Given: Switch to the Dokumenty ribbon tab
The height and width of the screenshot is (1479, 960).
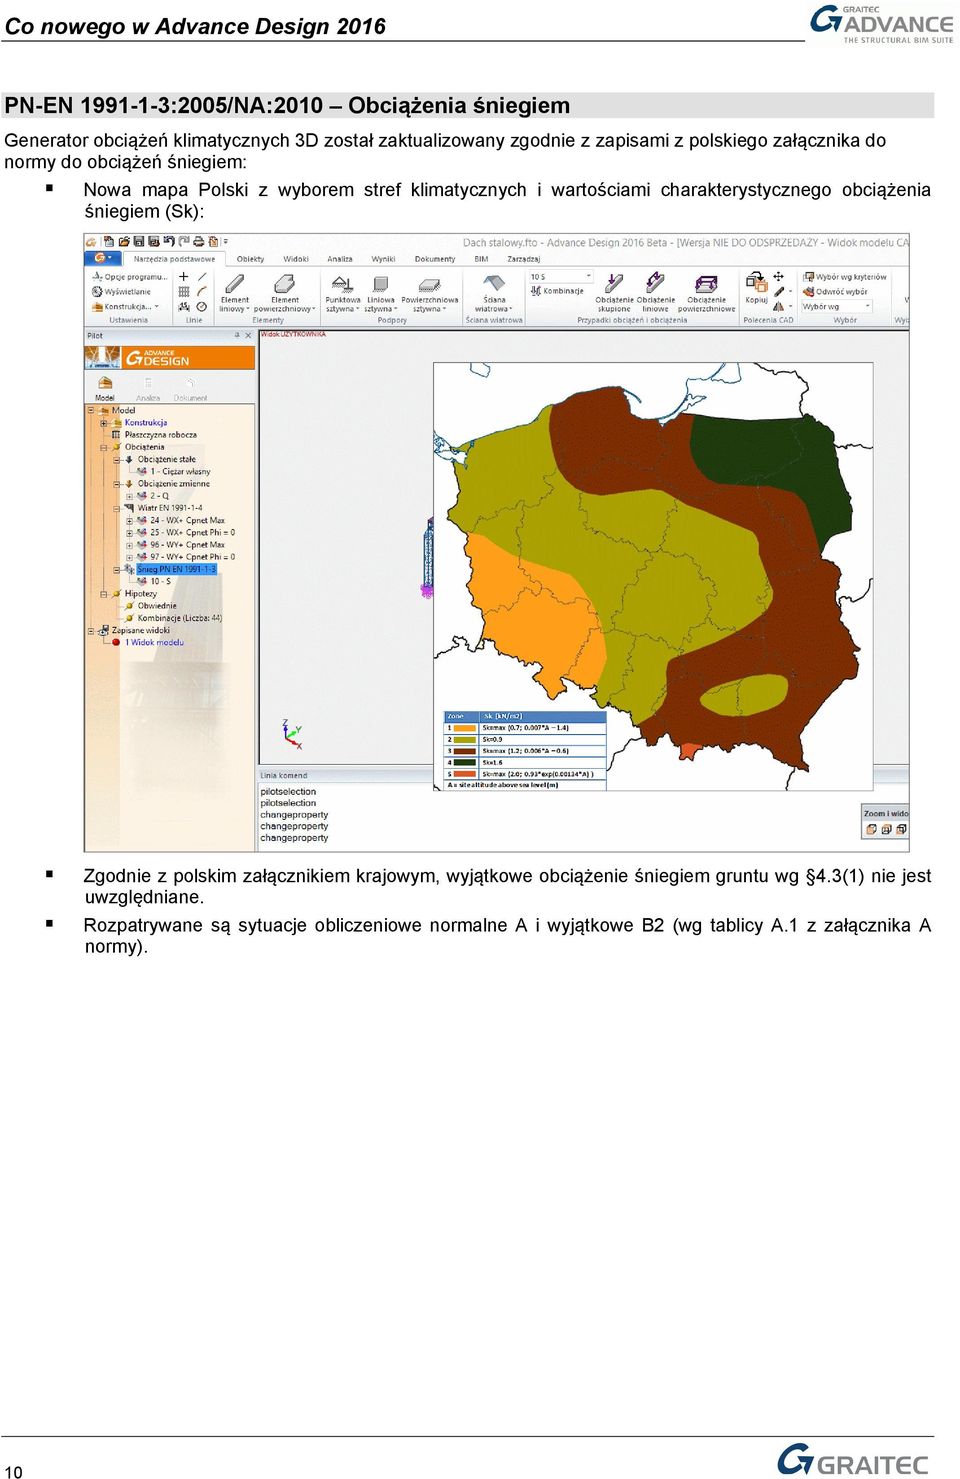Looking at the screenshot, I should (435, 259).
